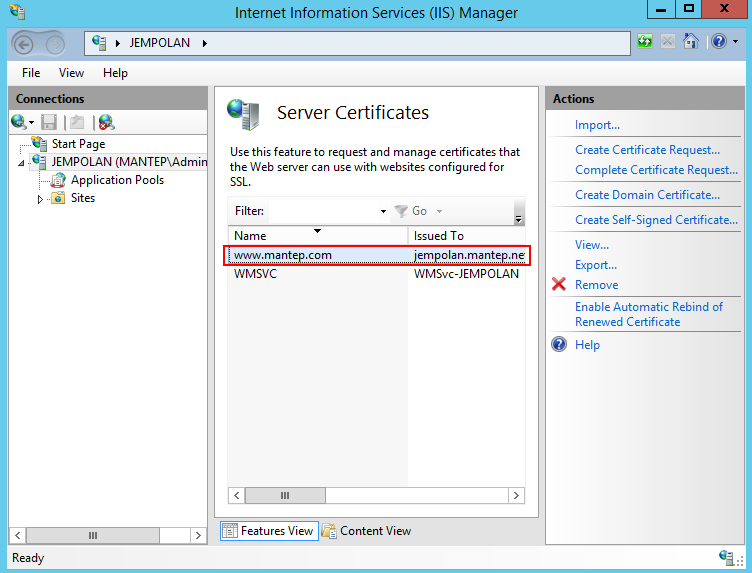Viewport: 752px width, 573px height.
Task: Select Application Pools in the tree
Action: tap(118, 180)
